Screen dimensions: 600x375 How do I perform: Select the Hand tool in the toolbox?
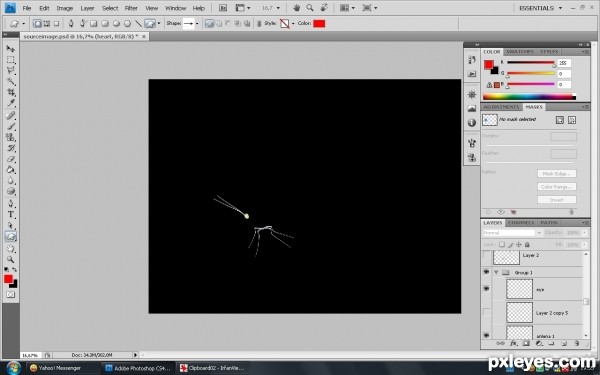click(11, 249)
